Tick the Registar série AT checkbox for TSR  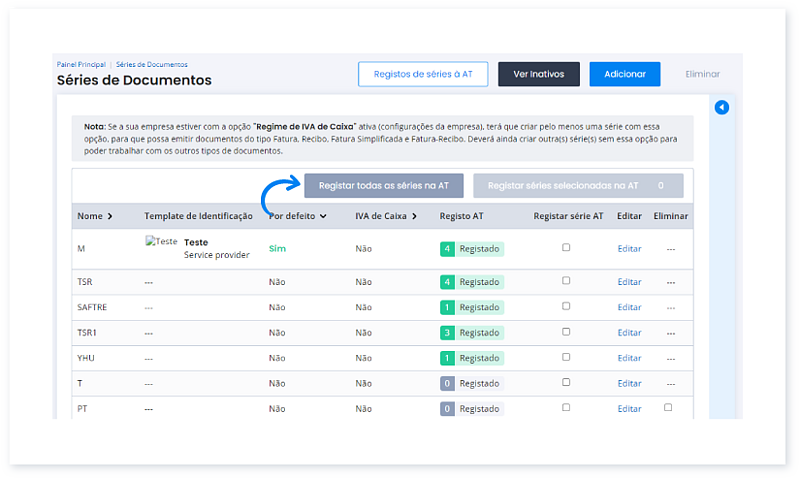pos(566,281)
